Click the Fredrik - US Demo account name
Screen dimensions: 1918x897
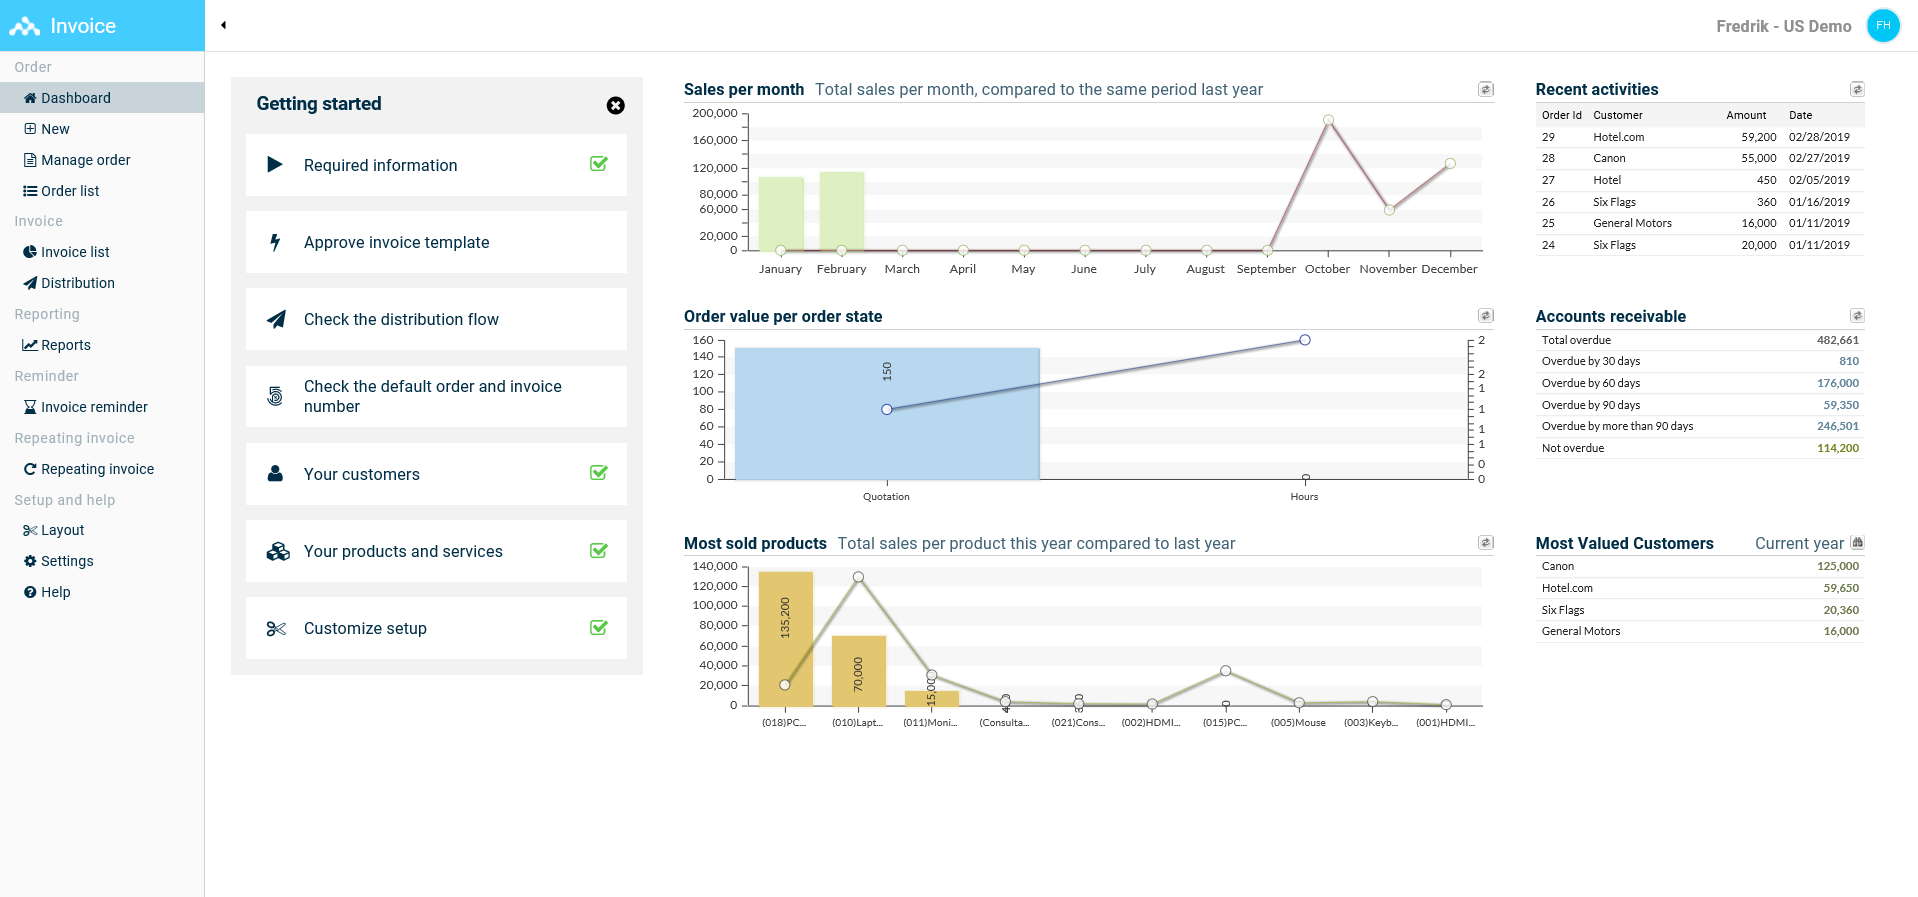pos(1784,26)
